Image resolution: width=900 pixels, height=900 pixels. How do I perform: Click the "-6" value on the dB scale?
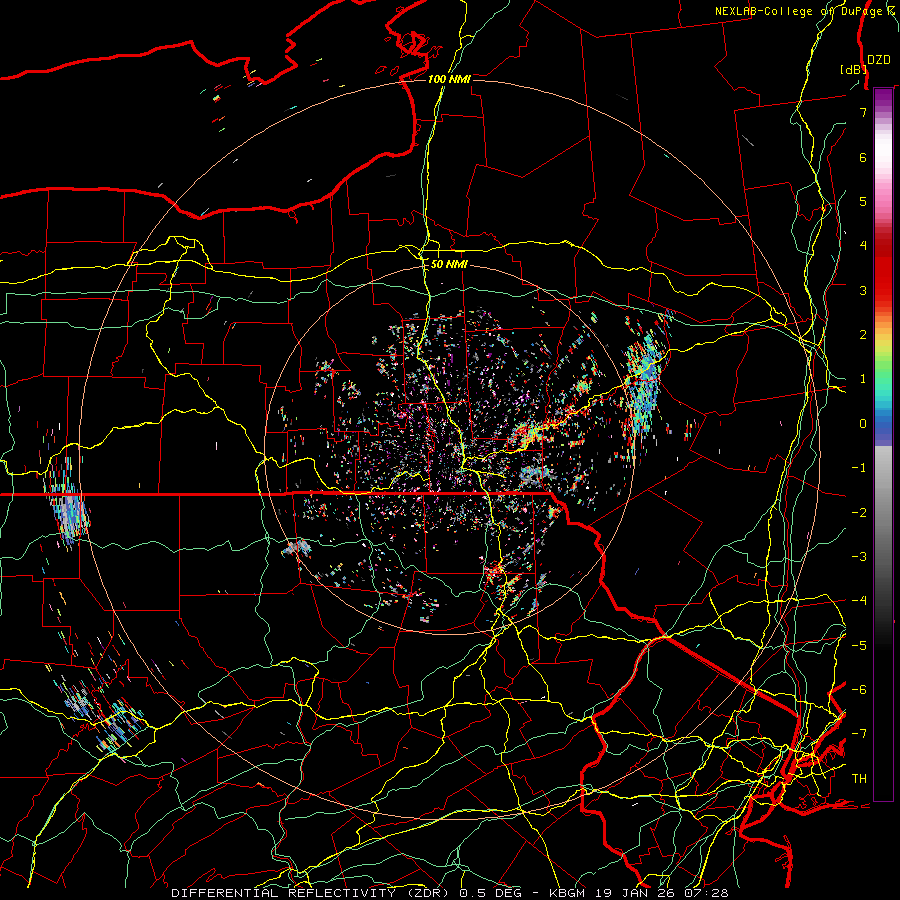coord(859,690)
